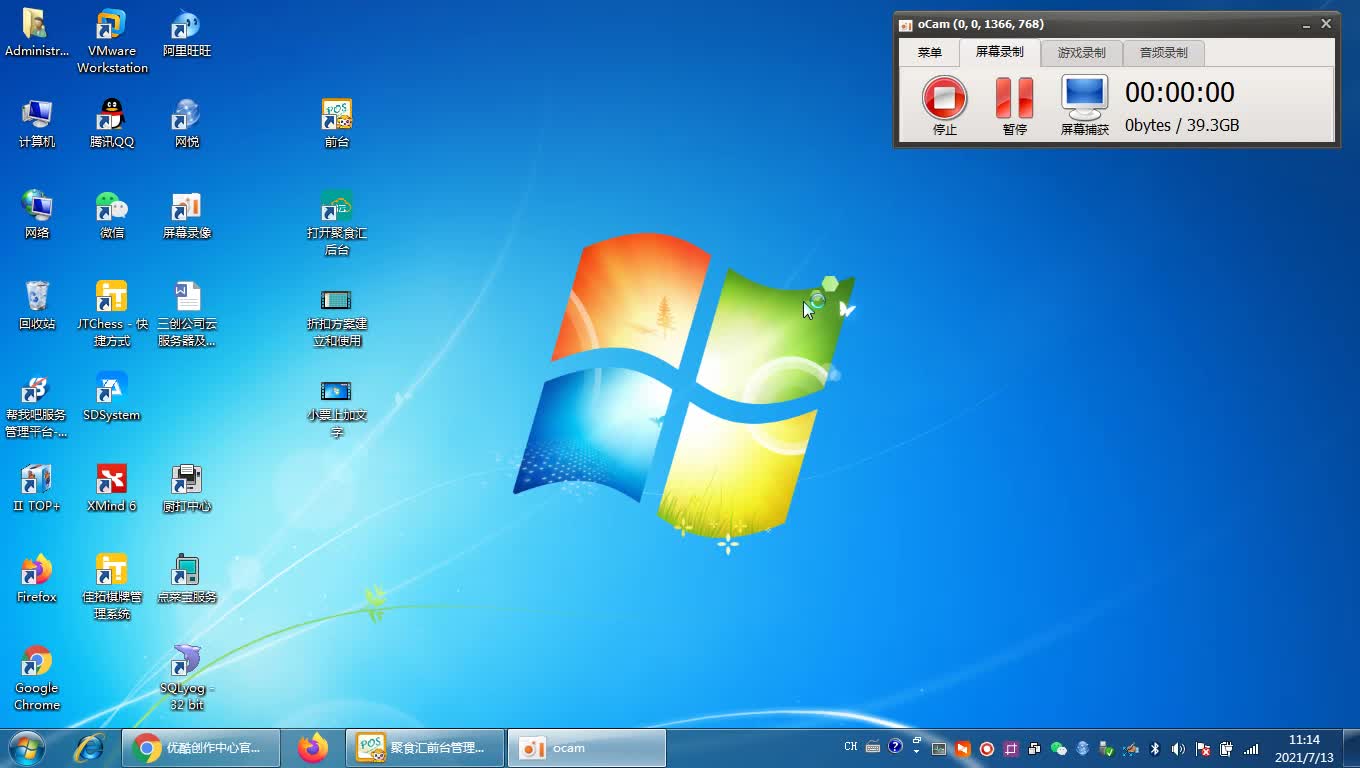Select the Administrator folder icon
1360x768 pixels.
(x=37, y=33)
